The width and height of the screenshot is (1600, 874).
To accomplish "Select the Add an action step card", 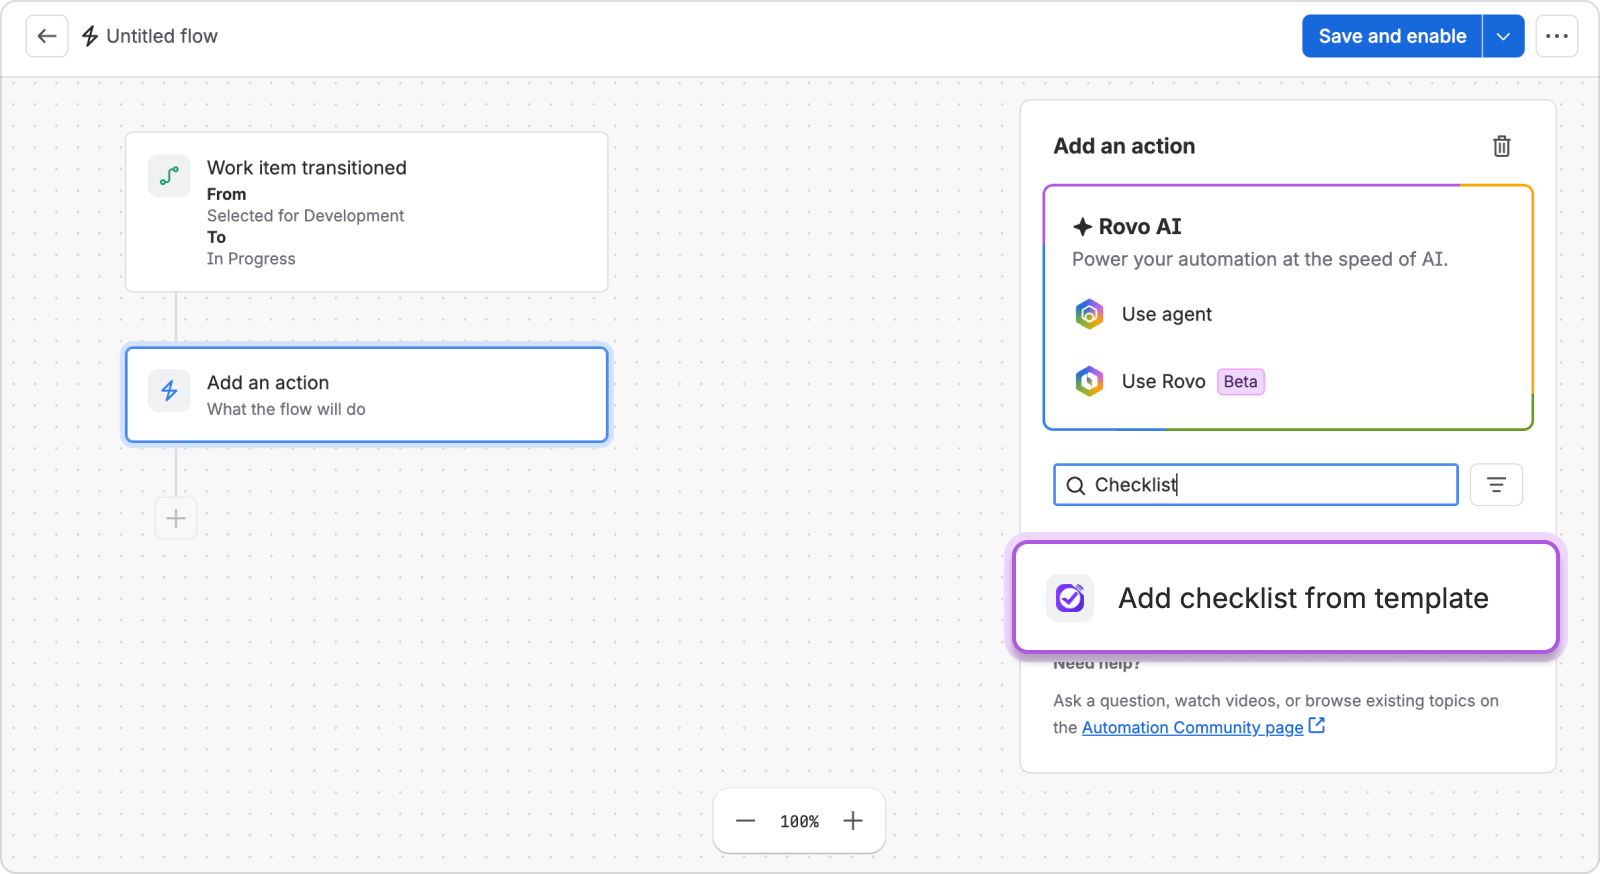I will pyautogui.click(x=367, y=395).
